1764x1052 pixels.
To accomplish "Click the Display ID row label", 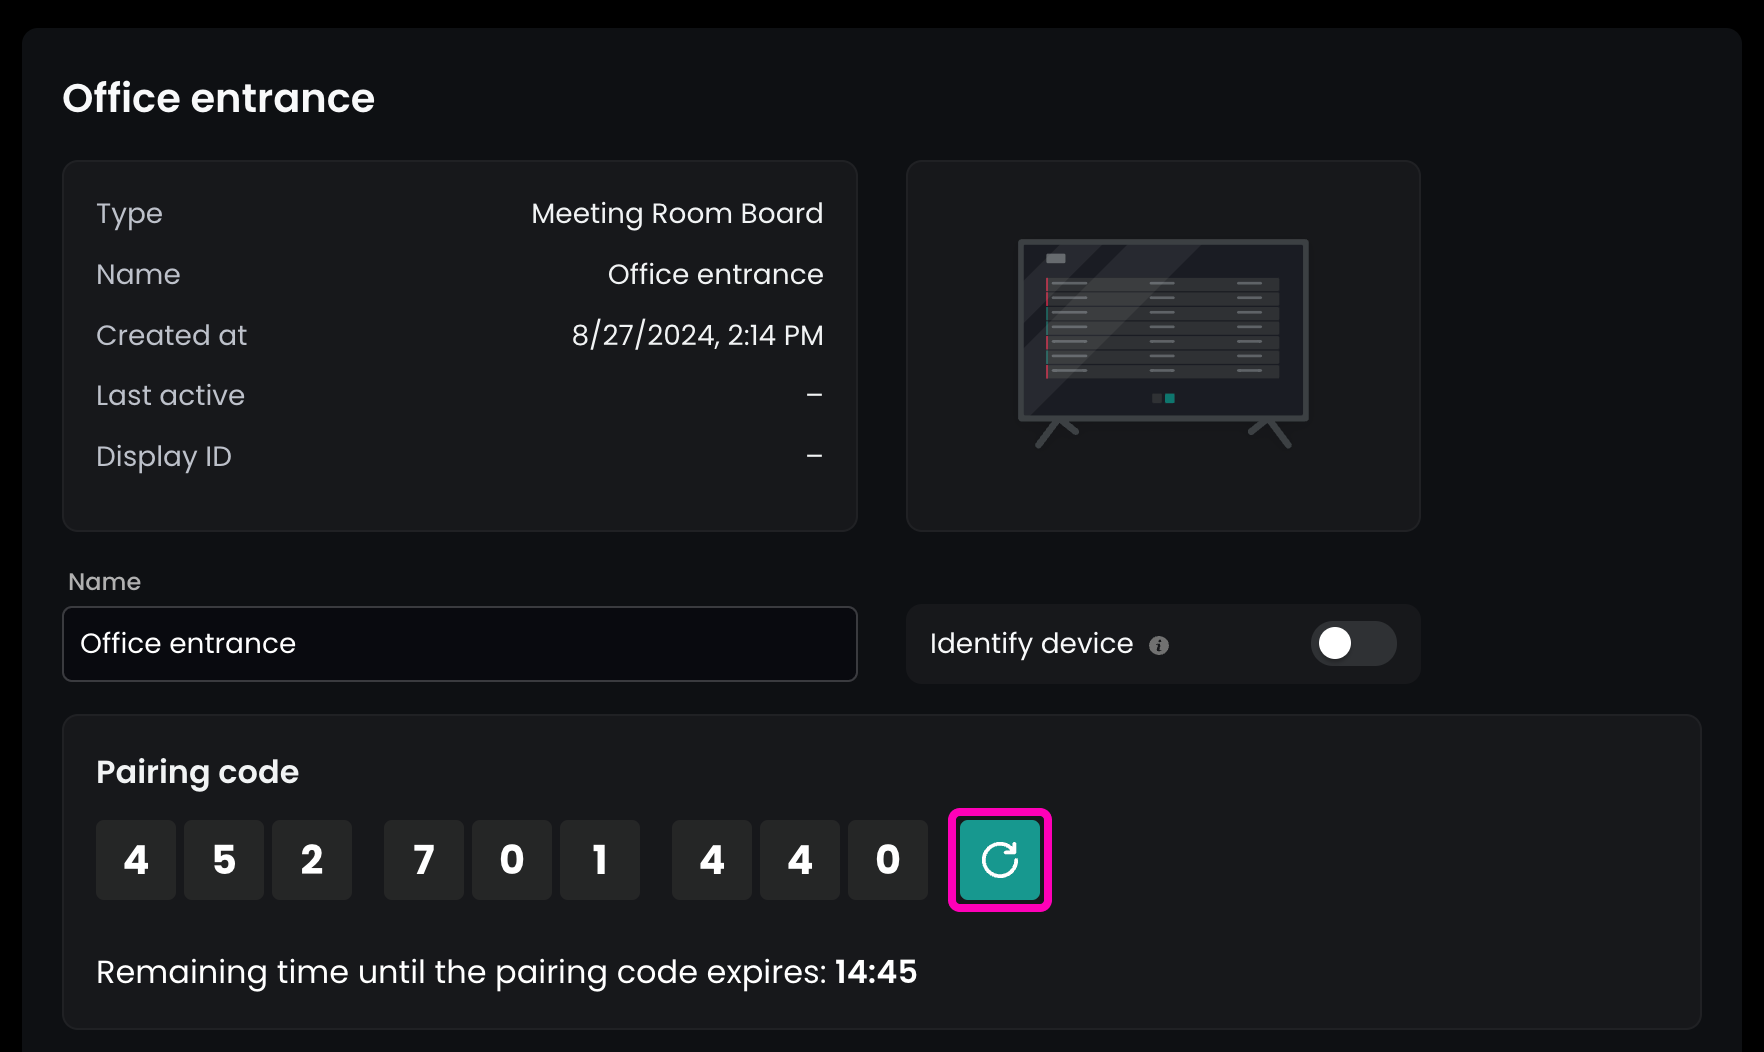I will click(x=164, y=457).
